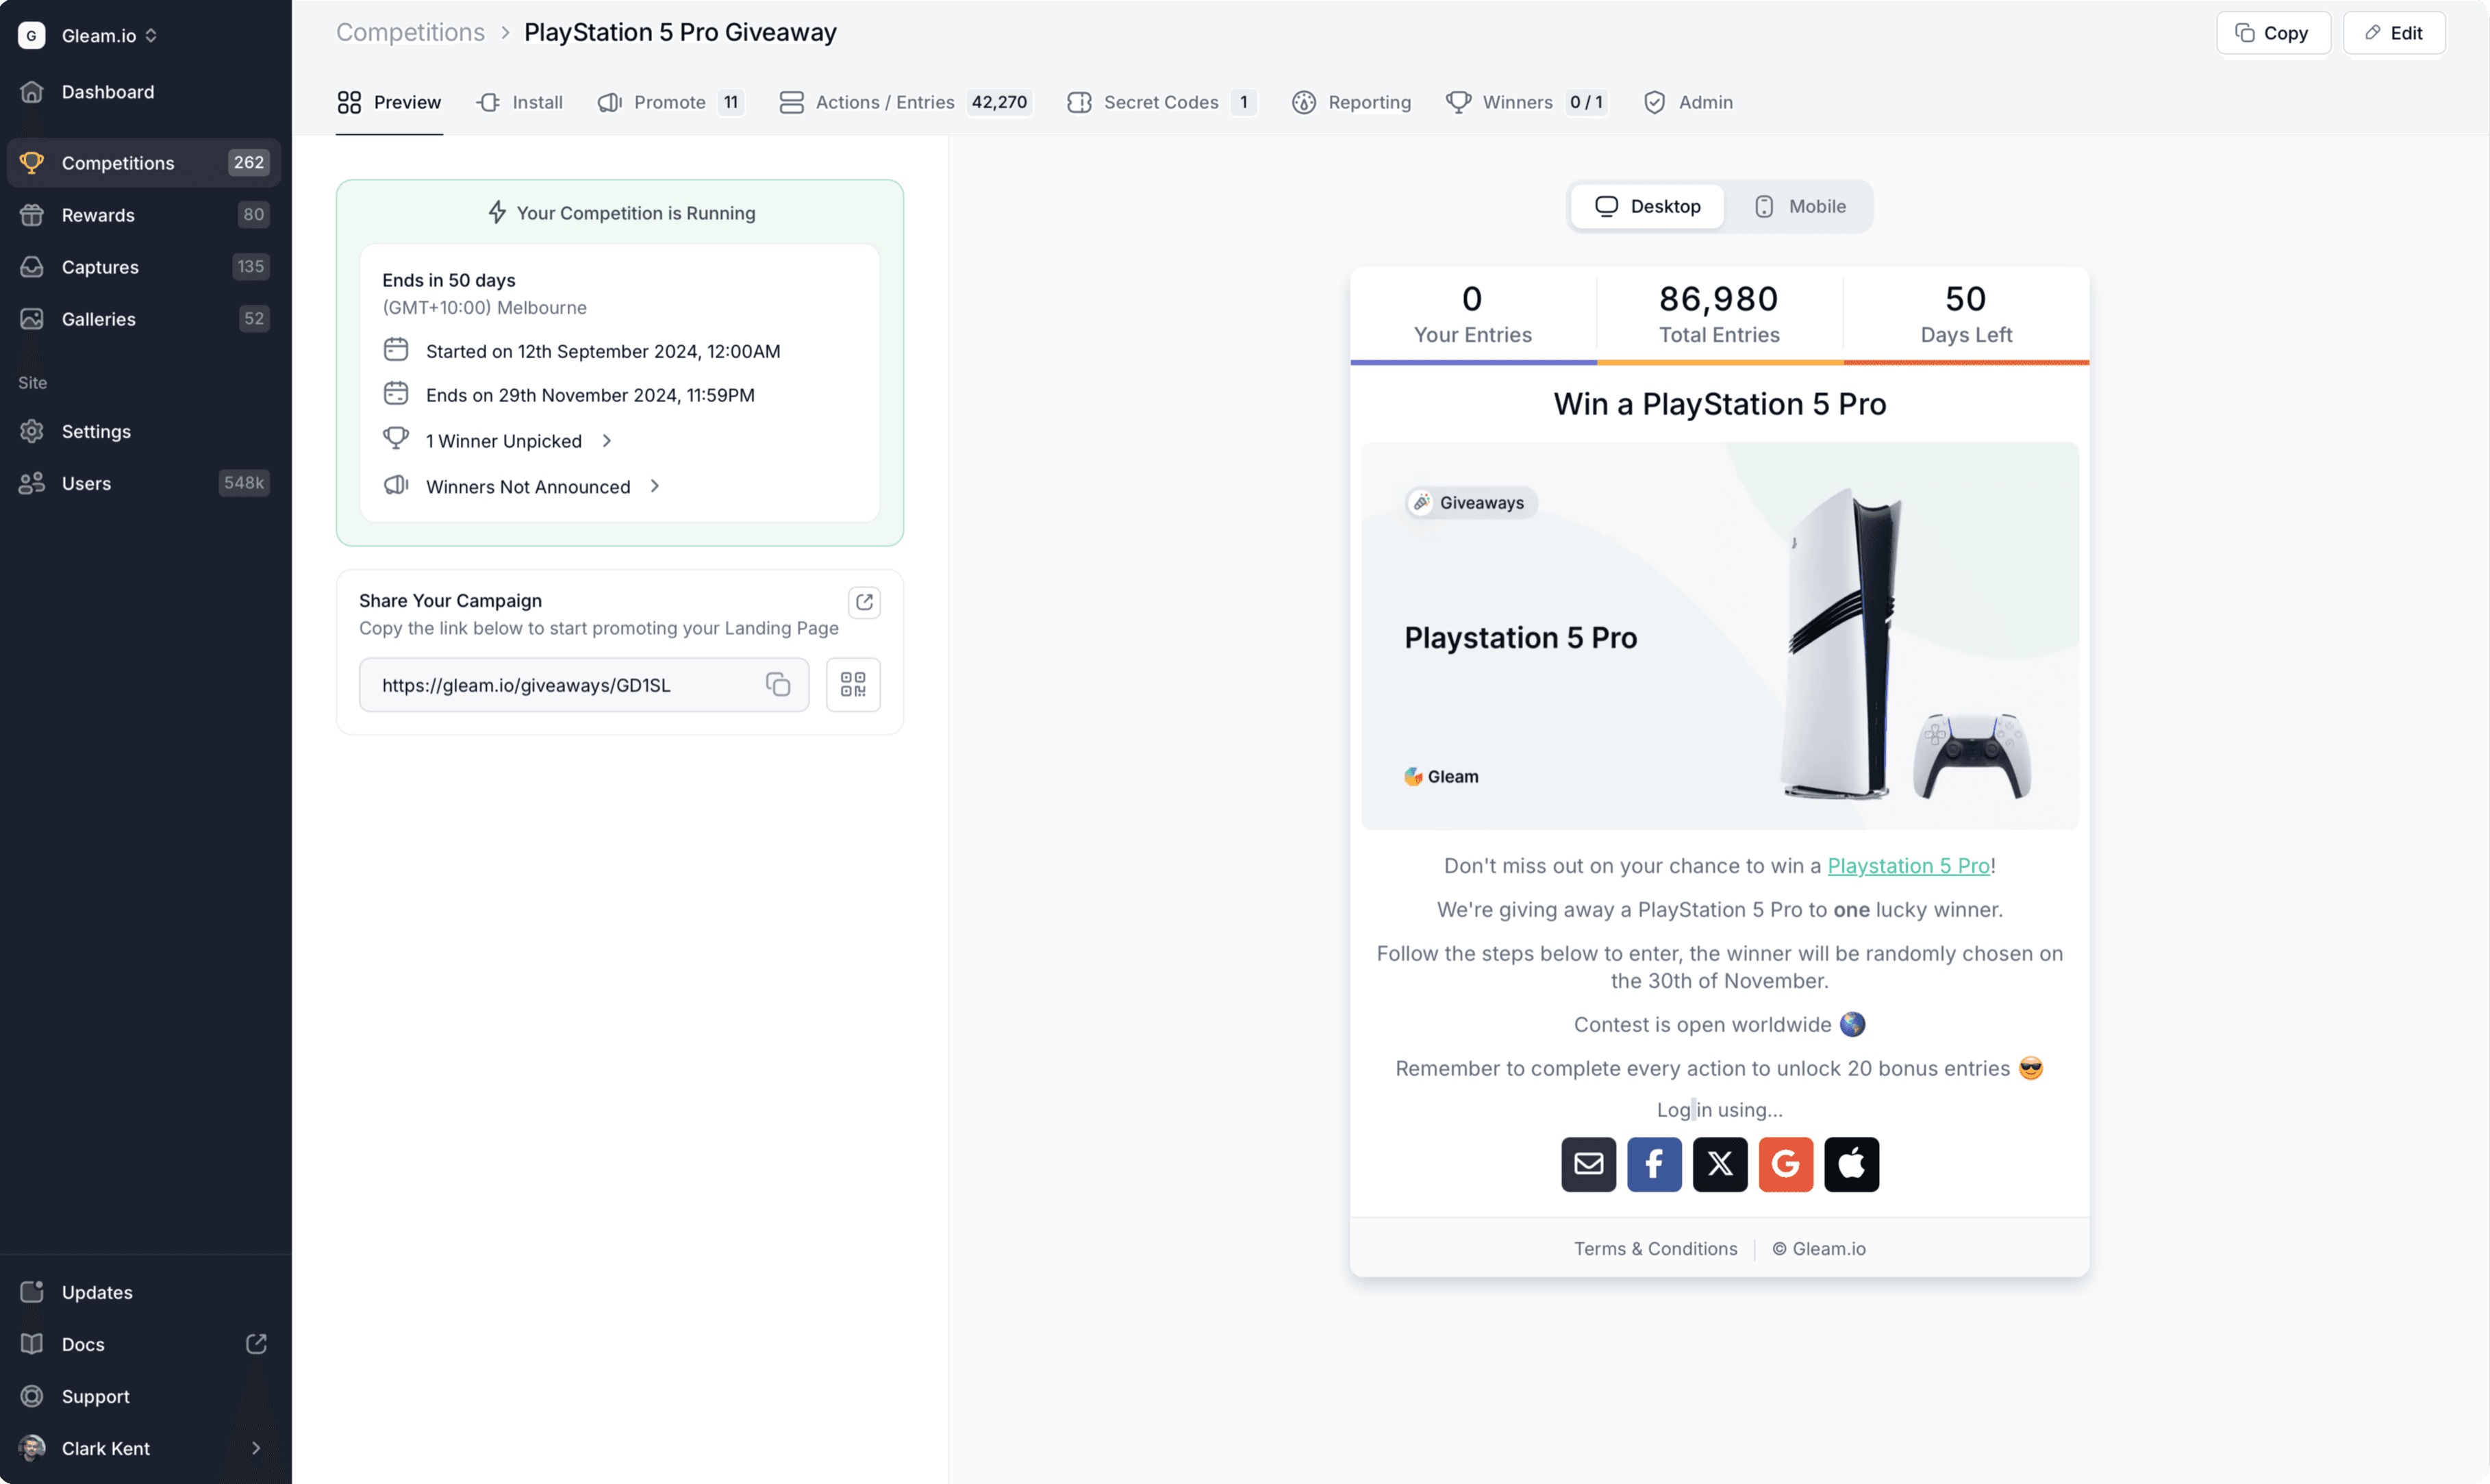Viewport: 2490px width, 1484px height.
Task: Log in using the Google icon
Action: point(1785,1164)
